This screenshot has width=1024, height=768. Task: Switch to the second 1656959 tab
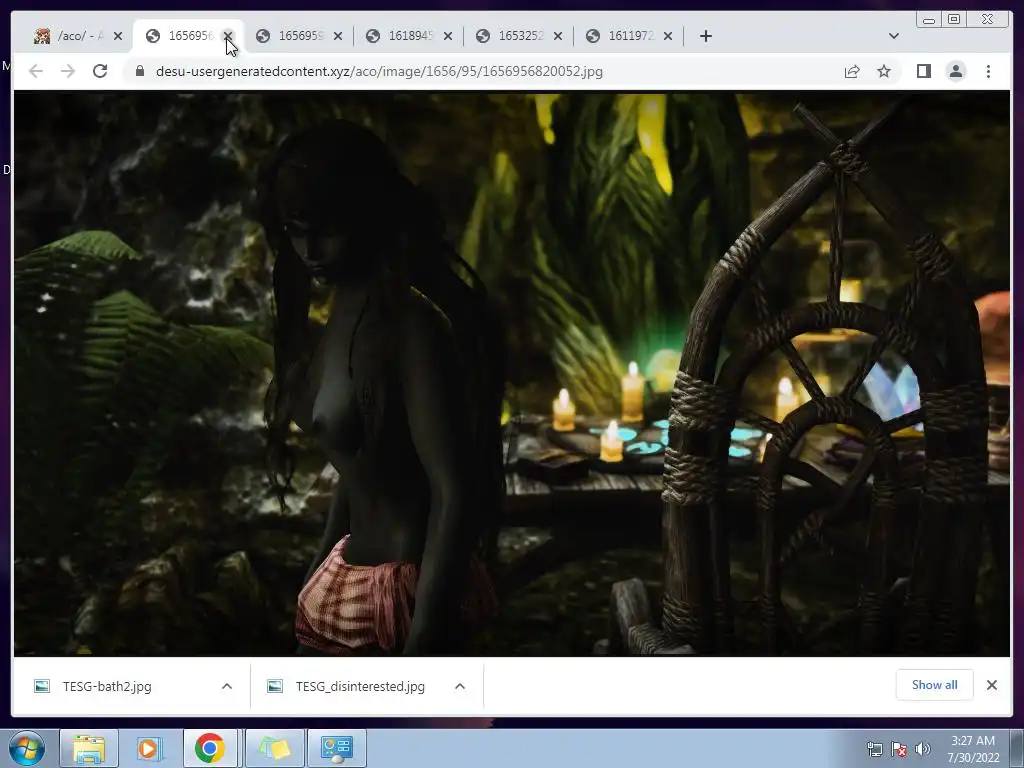pyautogui.click(x=291, y=36)
